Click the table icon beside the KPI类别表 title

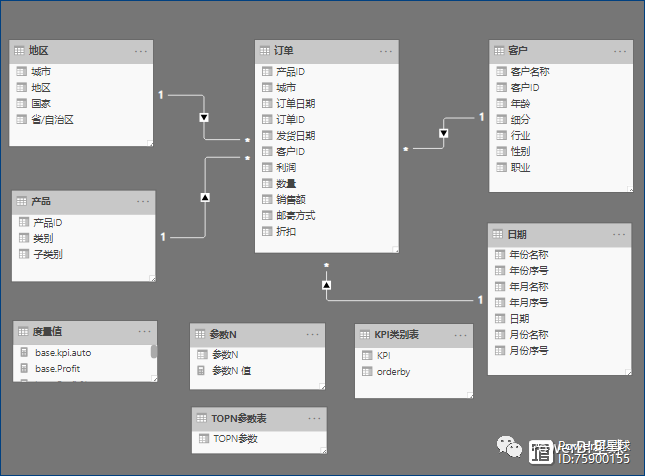coord(365,334)
